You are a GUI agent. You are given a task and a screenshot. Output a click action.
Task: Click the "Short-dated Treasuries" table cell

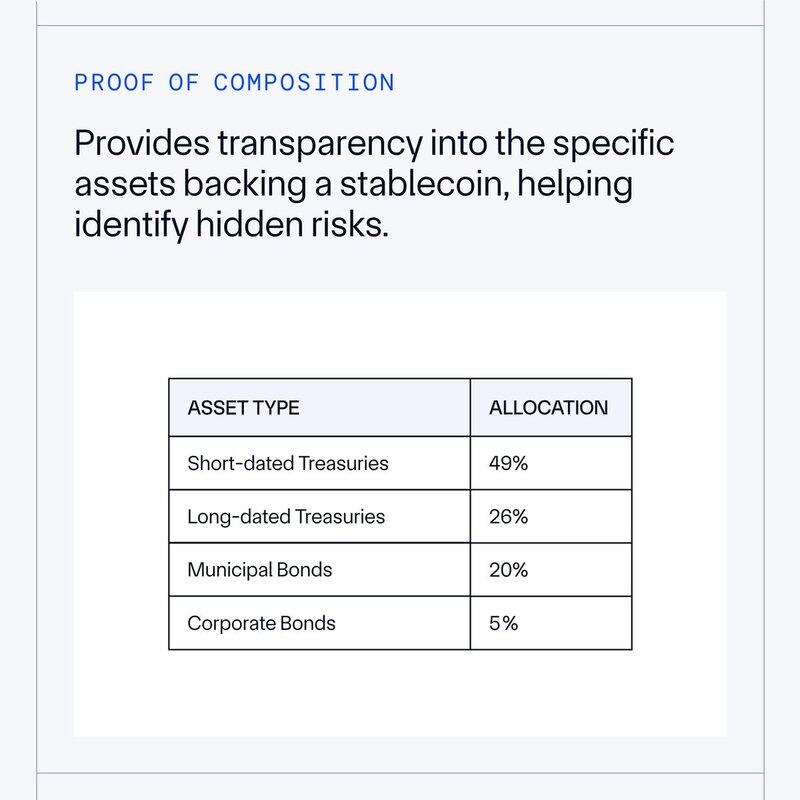click(x=288, y=464)
